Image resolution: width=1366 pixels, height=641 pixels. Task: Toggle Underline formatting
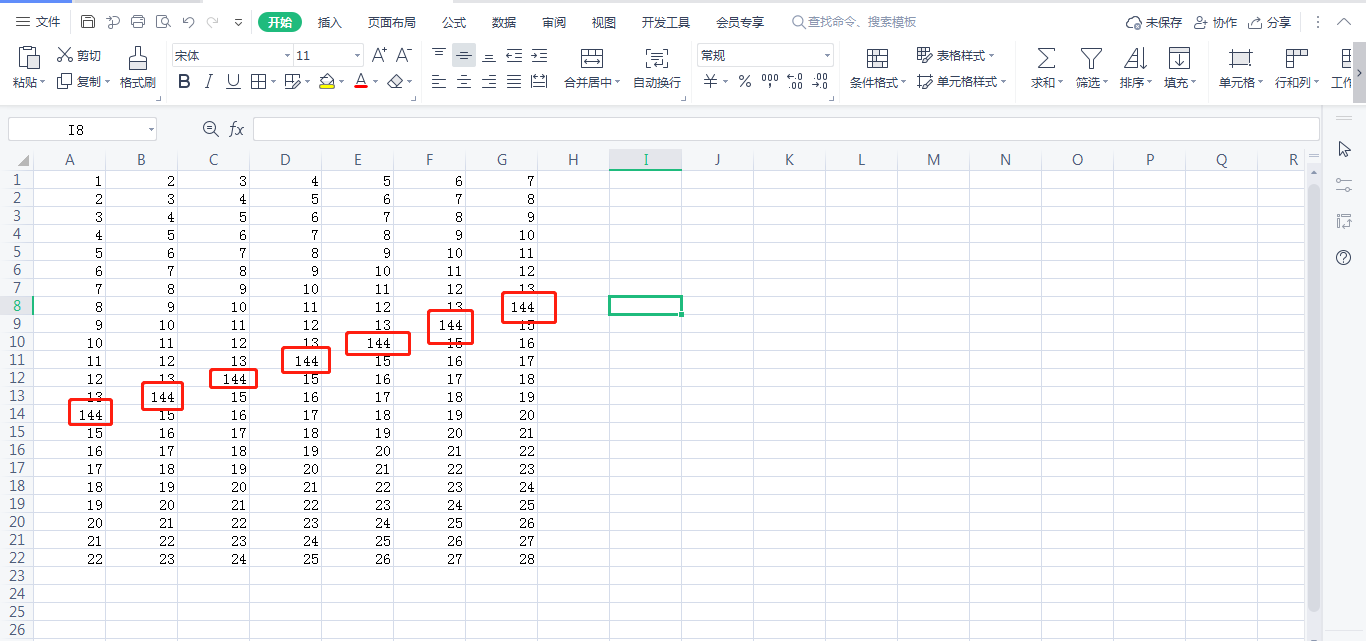click(233, 82)
